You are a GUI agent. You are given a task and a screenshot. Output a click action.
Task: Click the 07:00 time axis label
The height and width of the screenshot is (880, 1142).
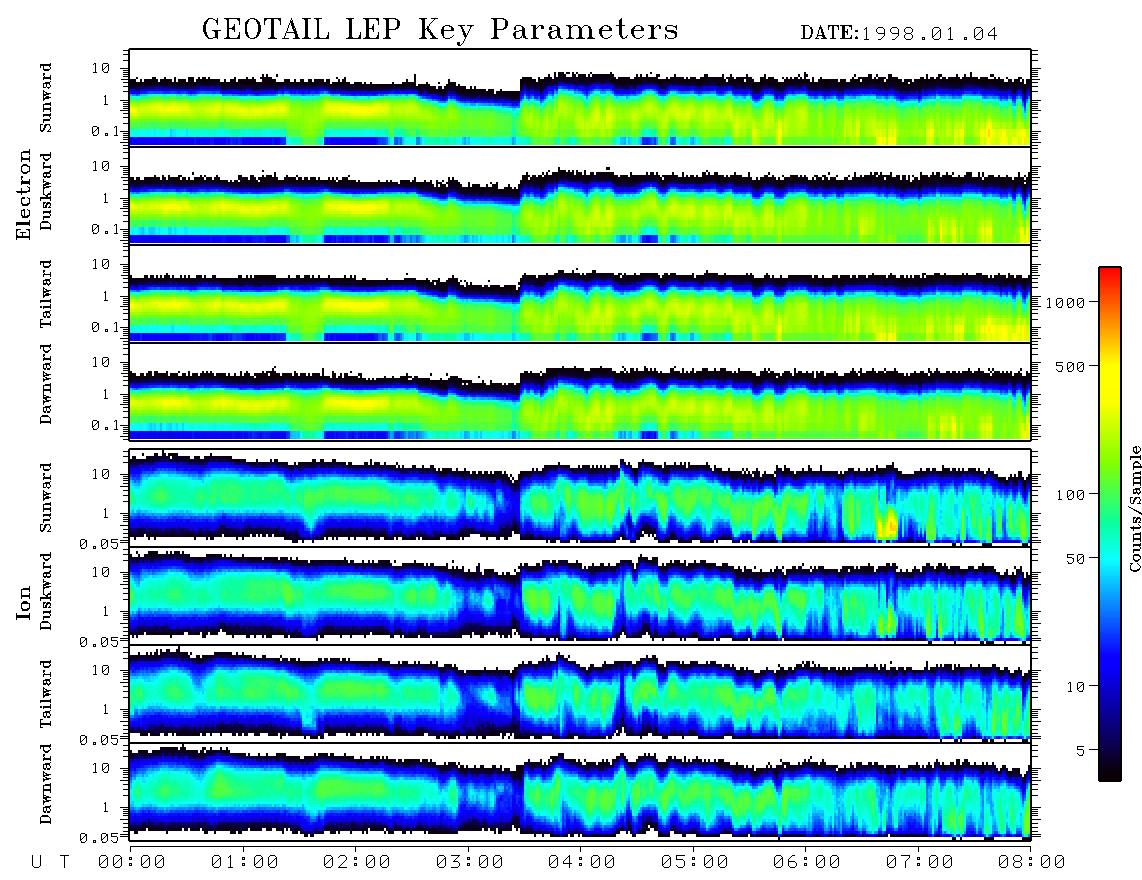(x=920, y=862)
